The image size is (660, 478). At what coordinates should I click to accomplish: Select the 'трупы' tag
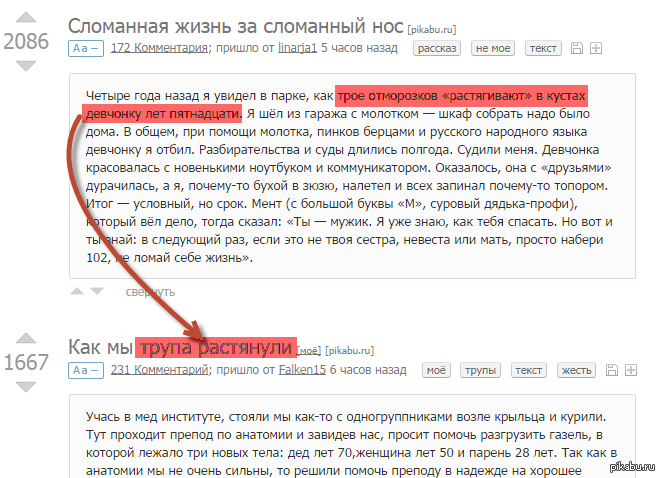481,371
